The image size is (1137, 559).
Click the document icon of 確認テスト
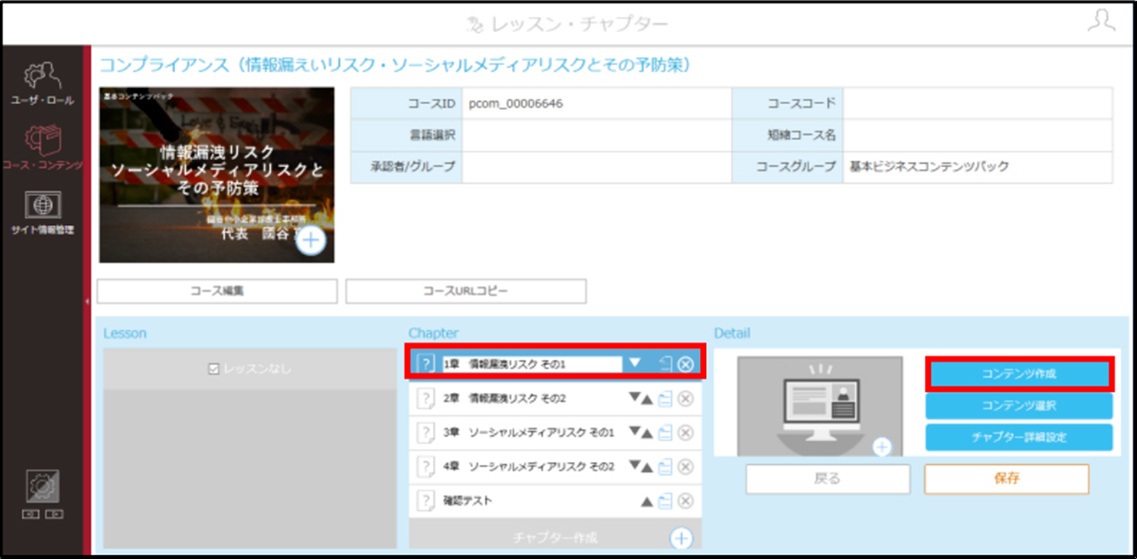tap(426, 501)
